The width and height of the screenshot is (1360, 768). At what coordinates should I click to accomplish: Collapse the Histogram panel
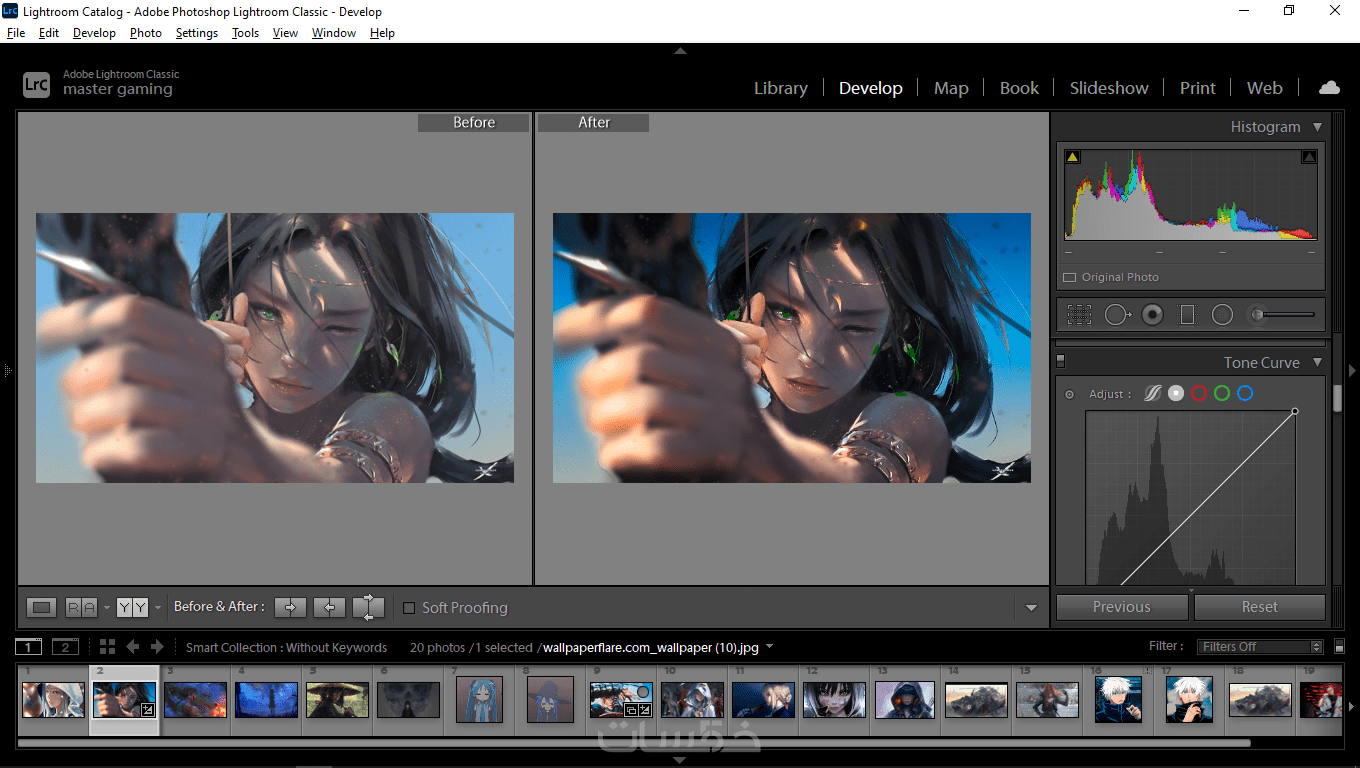(x=1317, y=127)
